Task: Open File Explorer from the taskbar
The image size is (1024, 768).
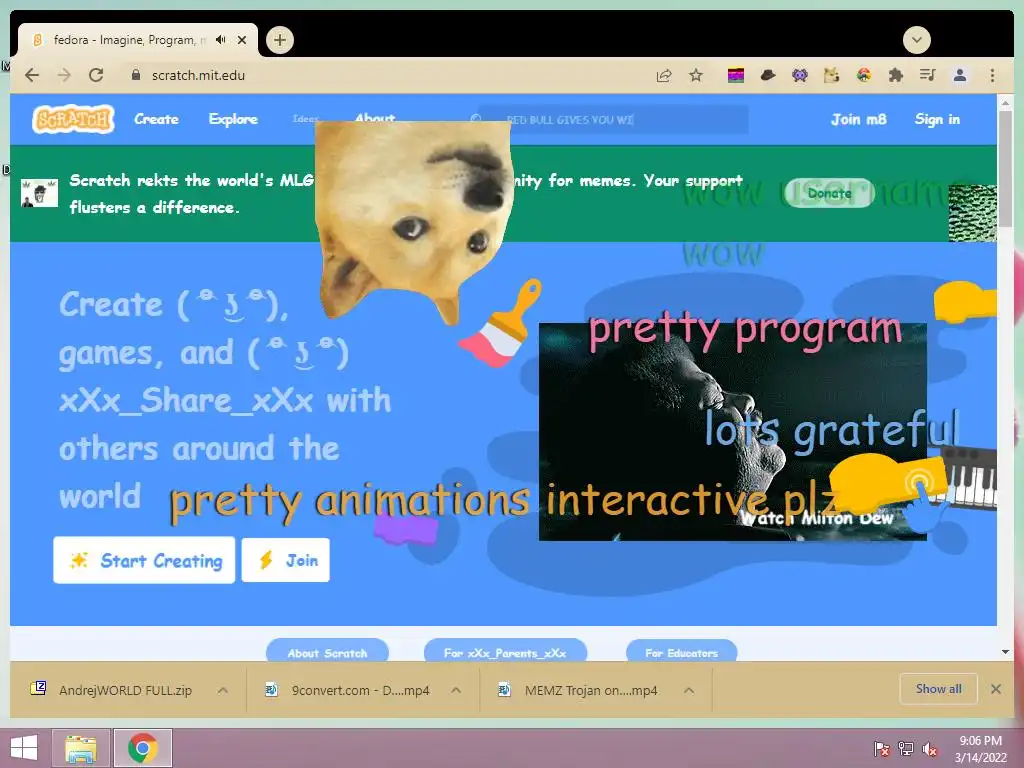Action: pyautogui.click(x=80, y=748)
